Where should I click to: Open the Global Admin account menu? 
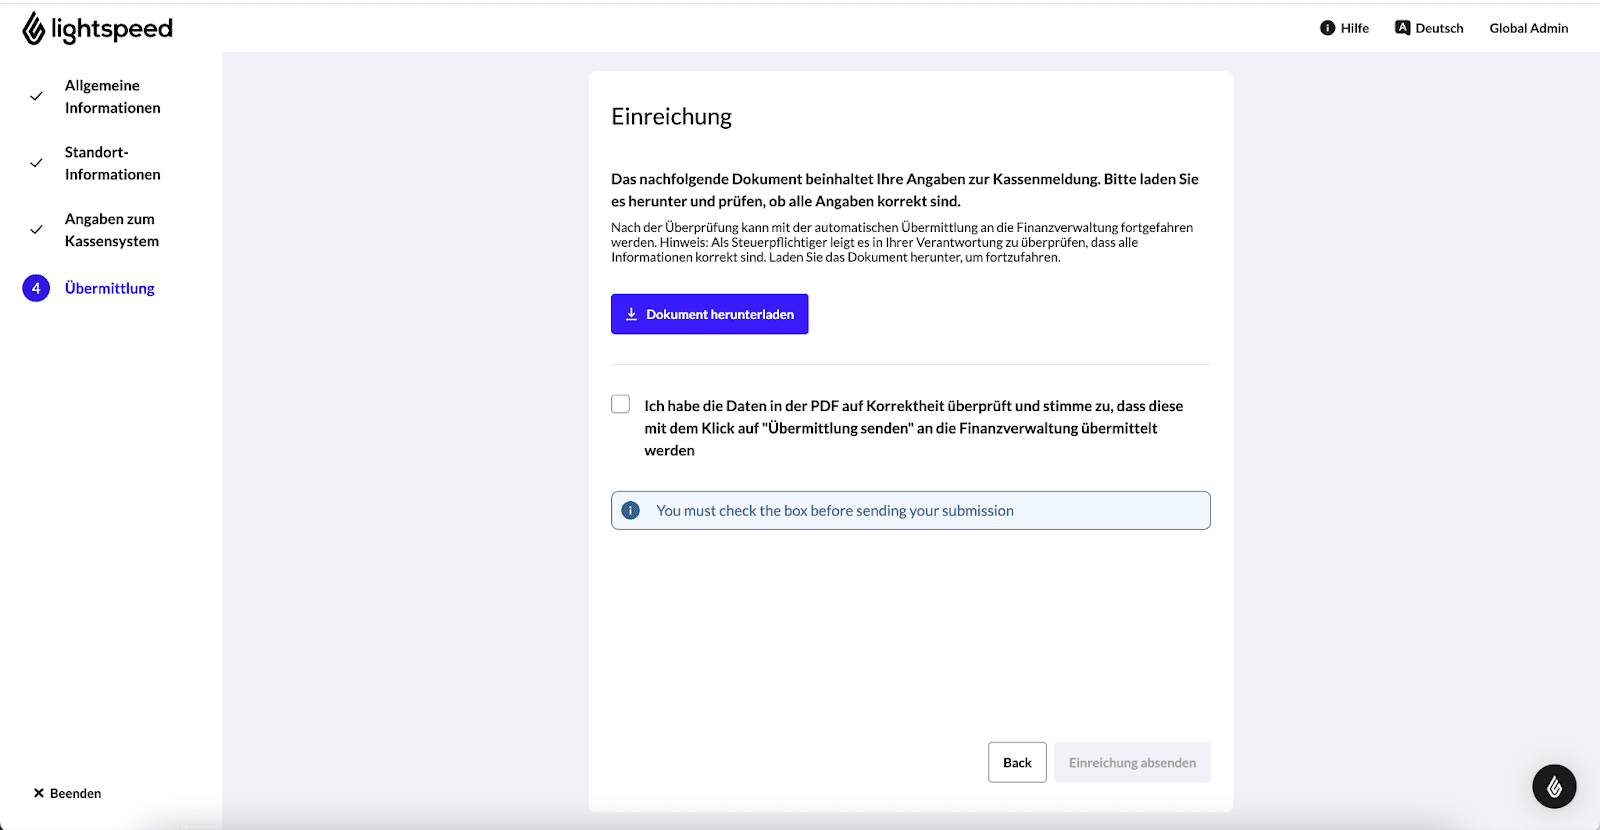point(1528,28)
